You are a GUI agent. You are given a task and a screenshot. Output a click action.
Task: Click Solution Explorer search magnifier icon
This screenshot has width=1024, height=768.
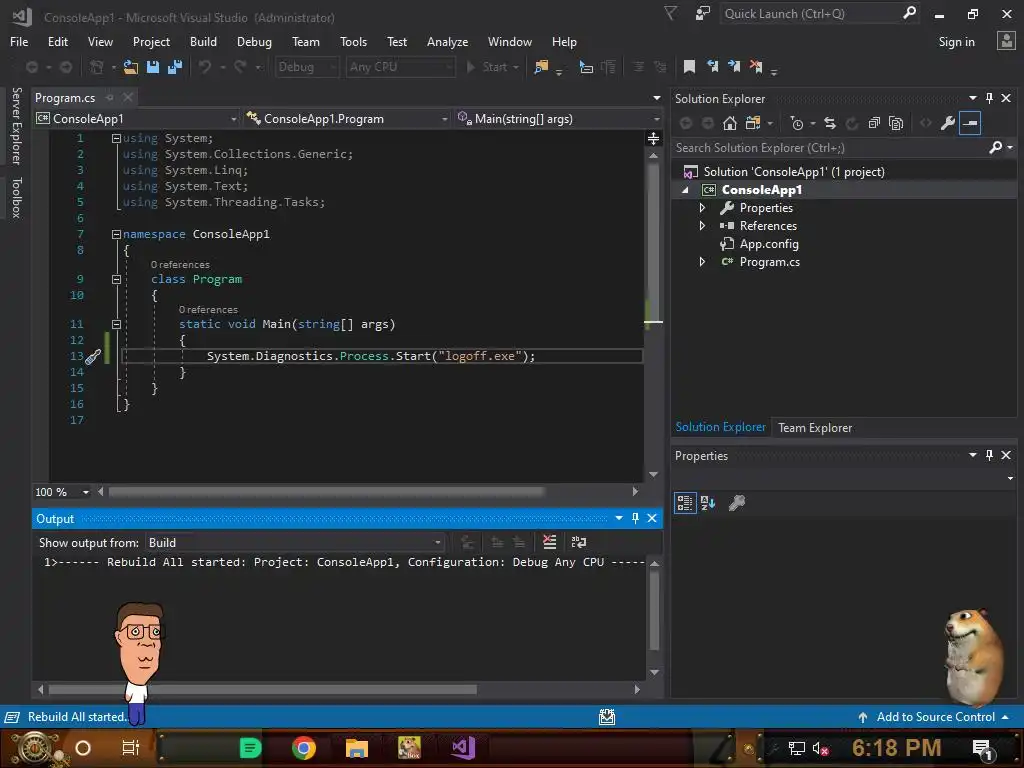click(x=995, y=148)
